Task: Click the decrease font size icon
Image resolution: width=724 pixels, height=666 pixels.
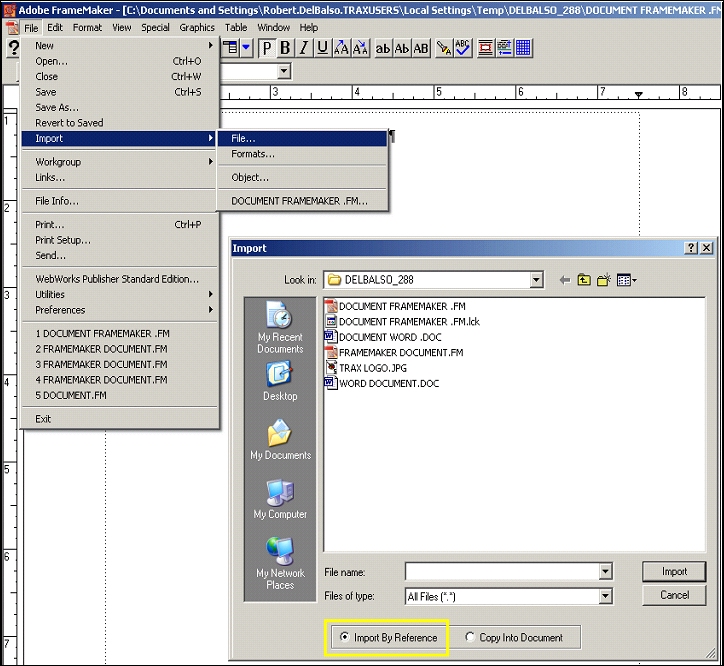Action: click(360, 48)
